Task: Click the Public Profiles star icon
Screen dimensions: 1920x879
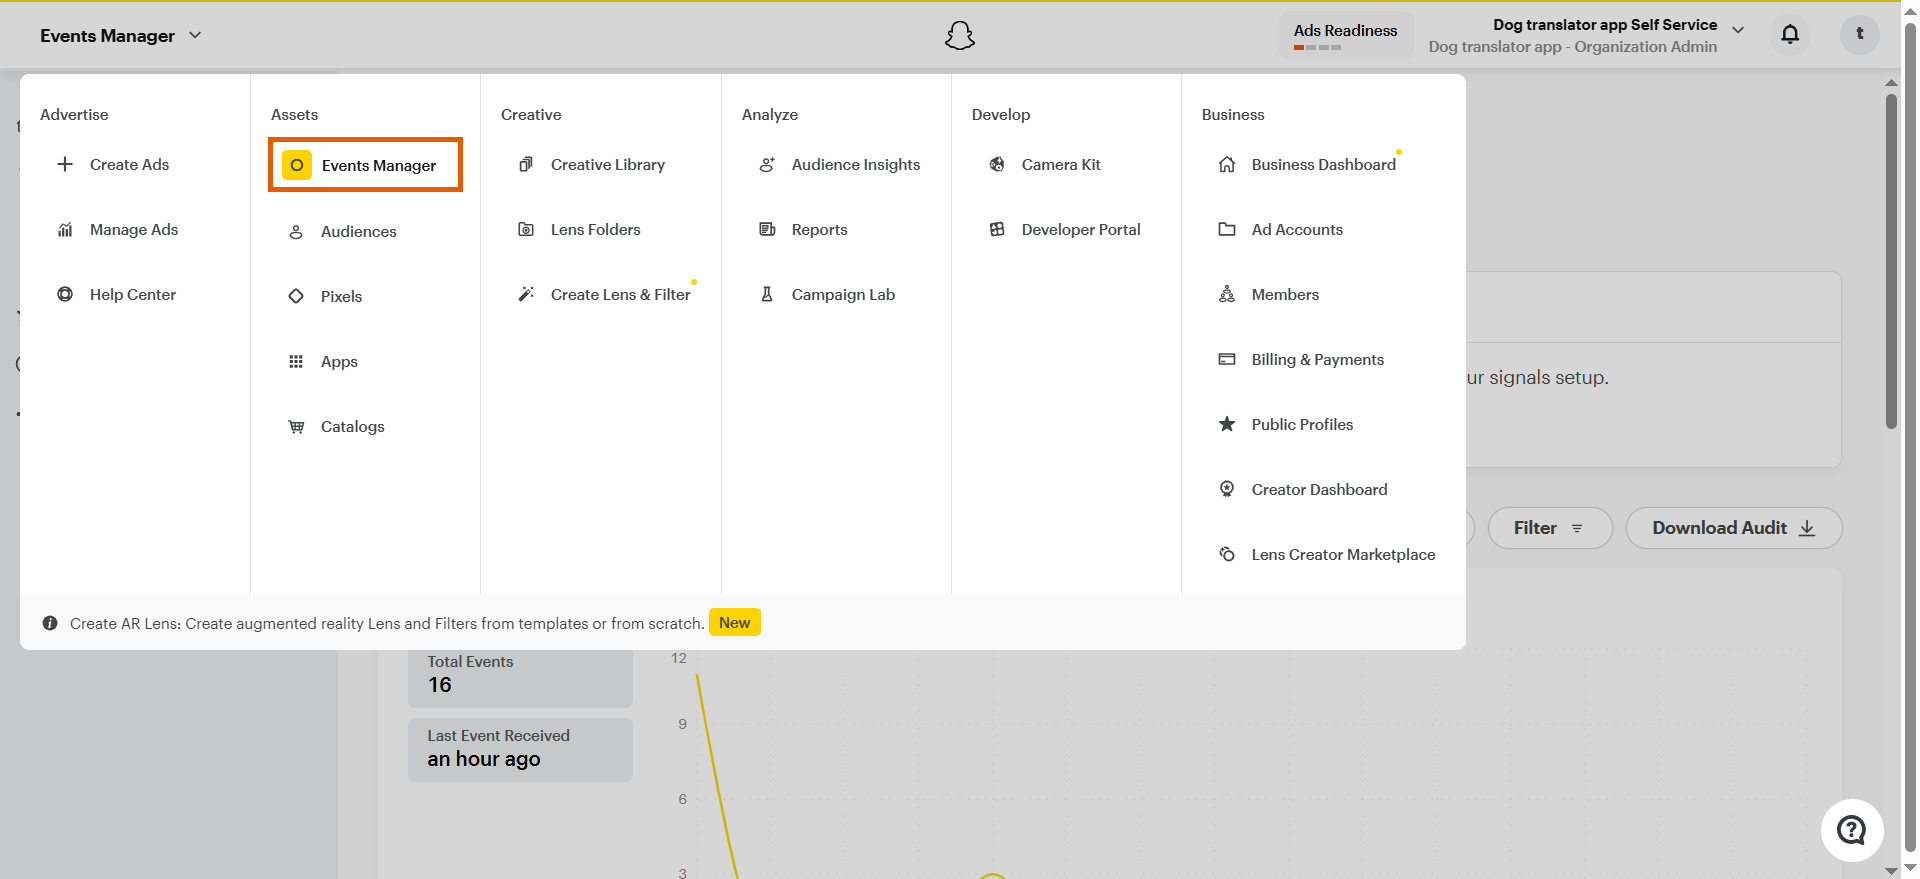Action: pyautogui.click(x=1227, y=424)
